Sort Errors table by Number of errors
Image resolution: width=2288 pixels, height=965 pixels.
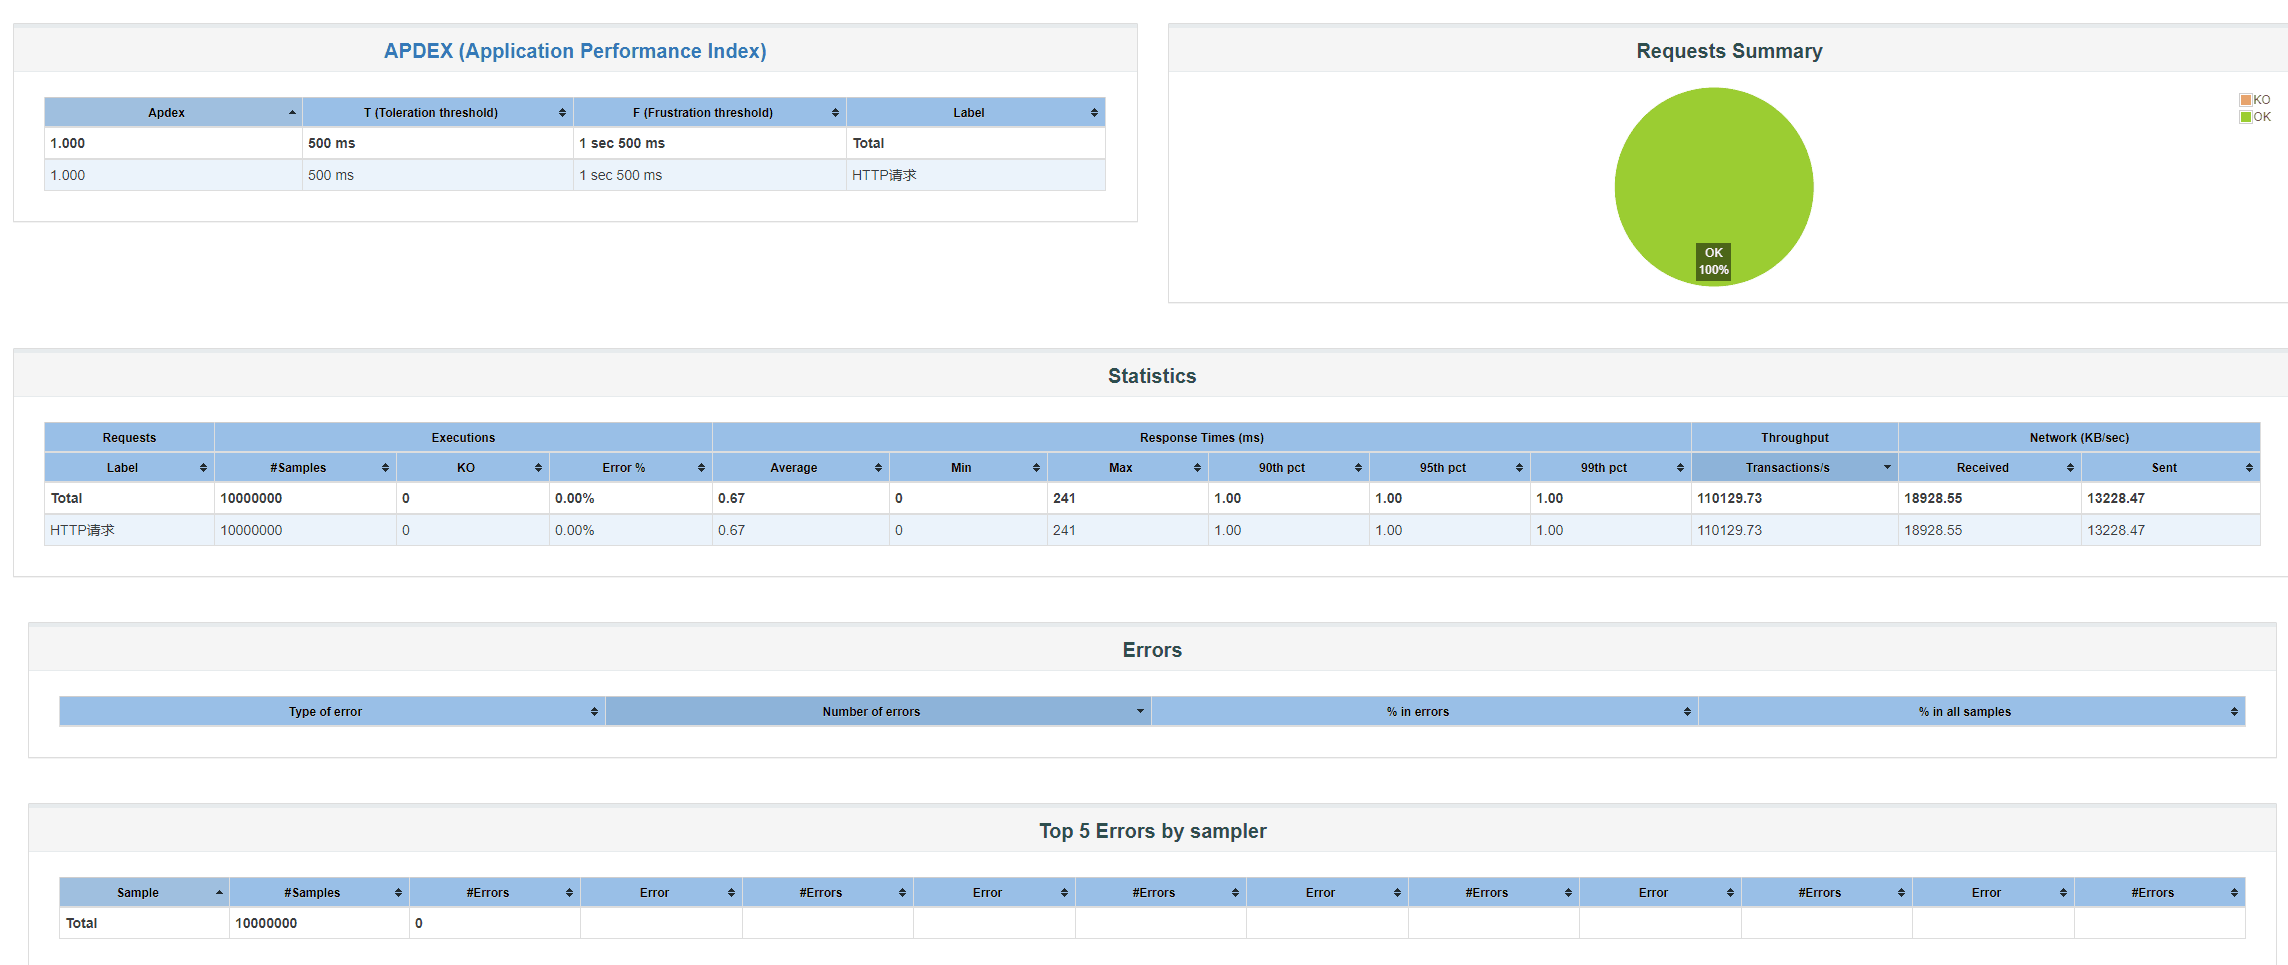pos(878,711)
